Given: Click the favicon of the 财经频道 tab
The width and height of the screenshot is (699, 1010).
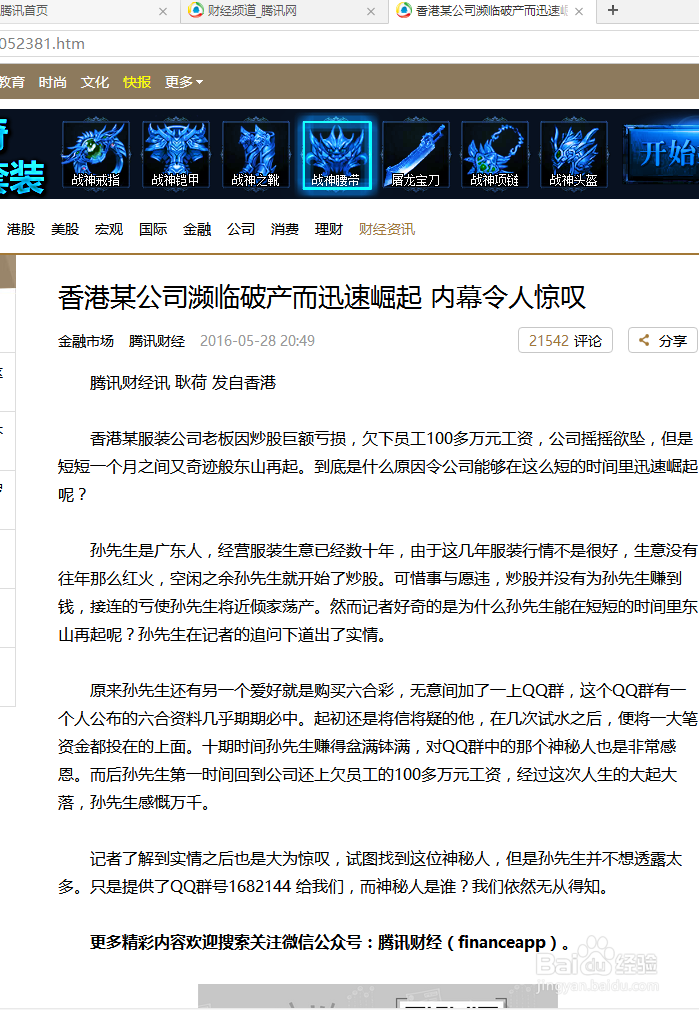Looking at the screenshot, I should coord(195,10).
